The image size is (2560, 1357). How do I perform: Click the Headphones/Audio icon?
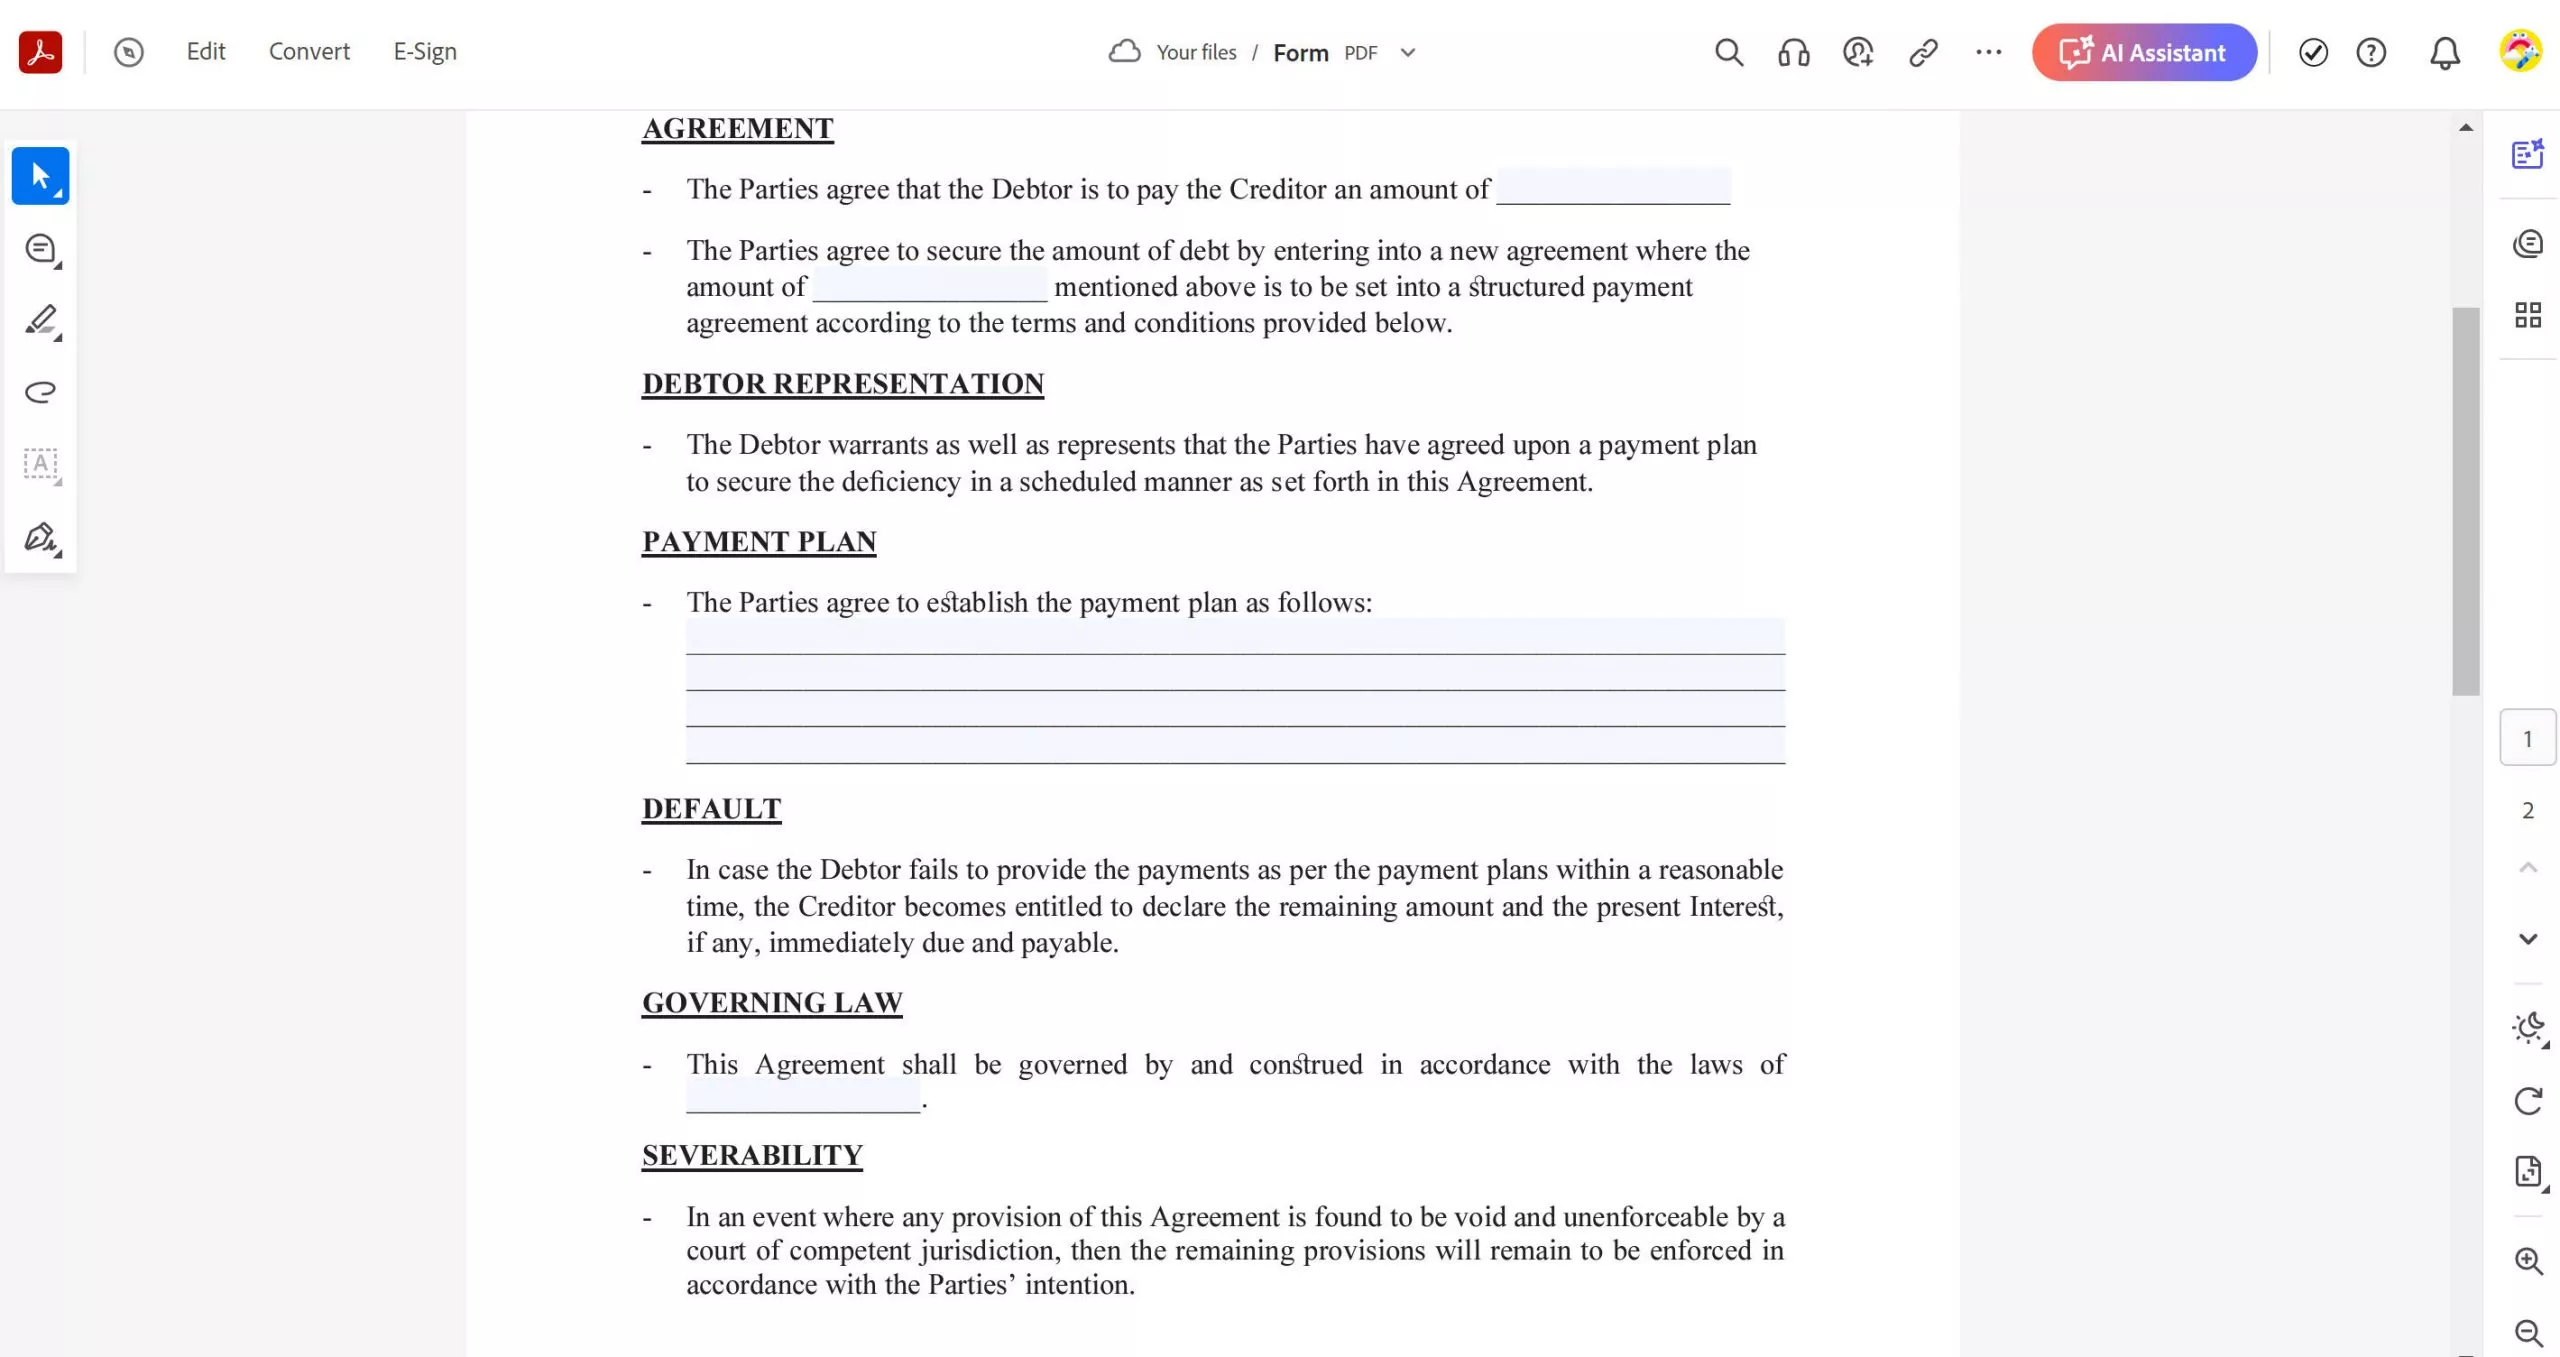coord(1791,51)
